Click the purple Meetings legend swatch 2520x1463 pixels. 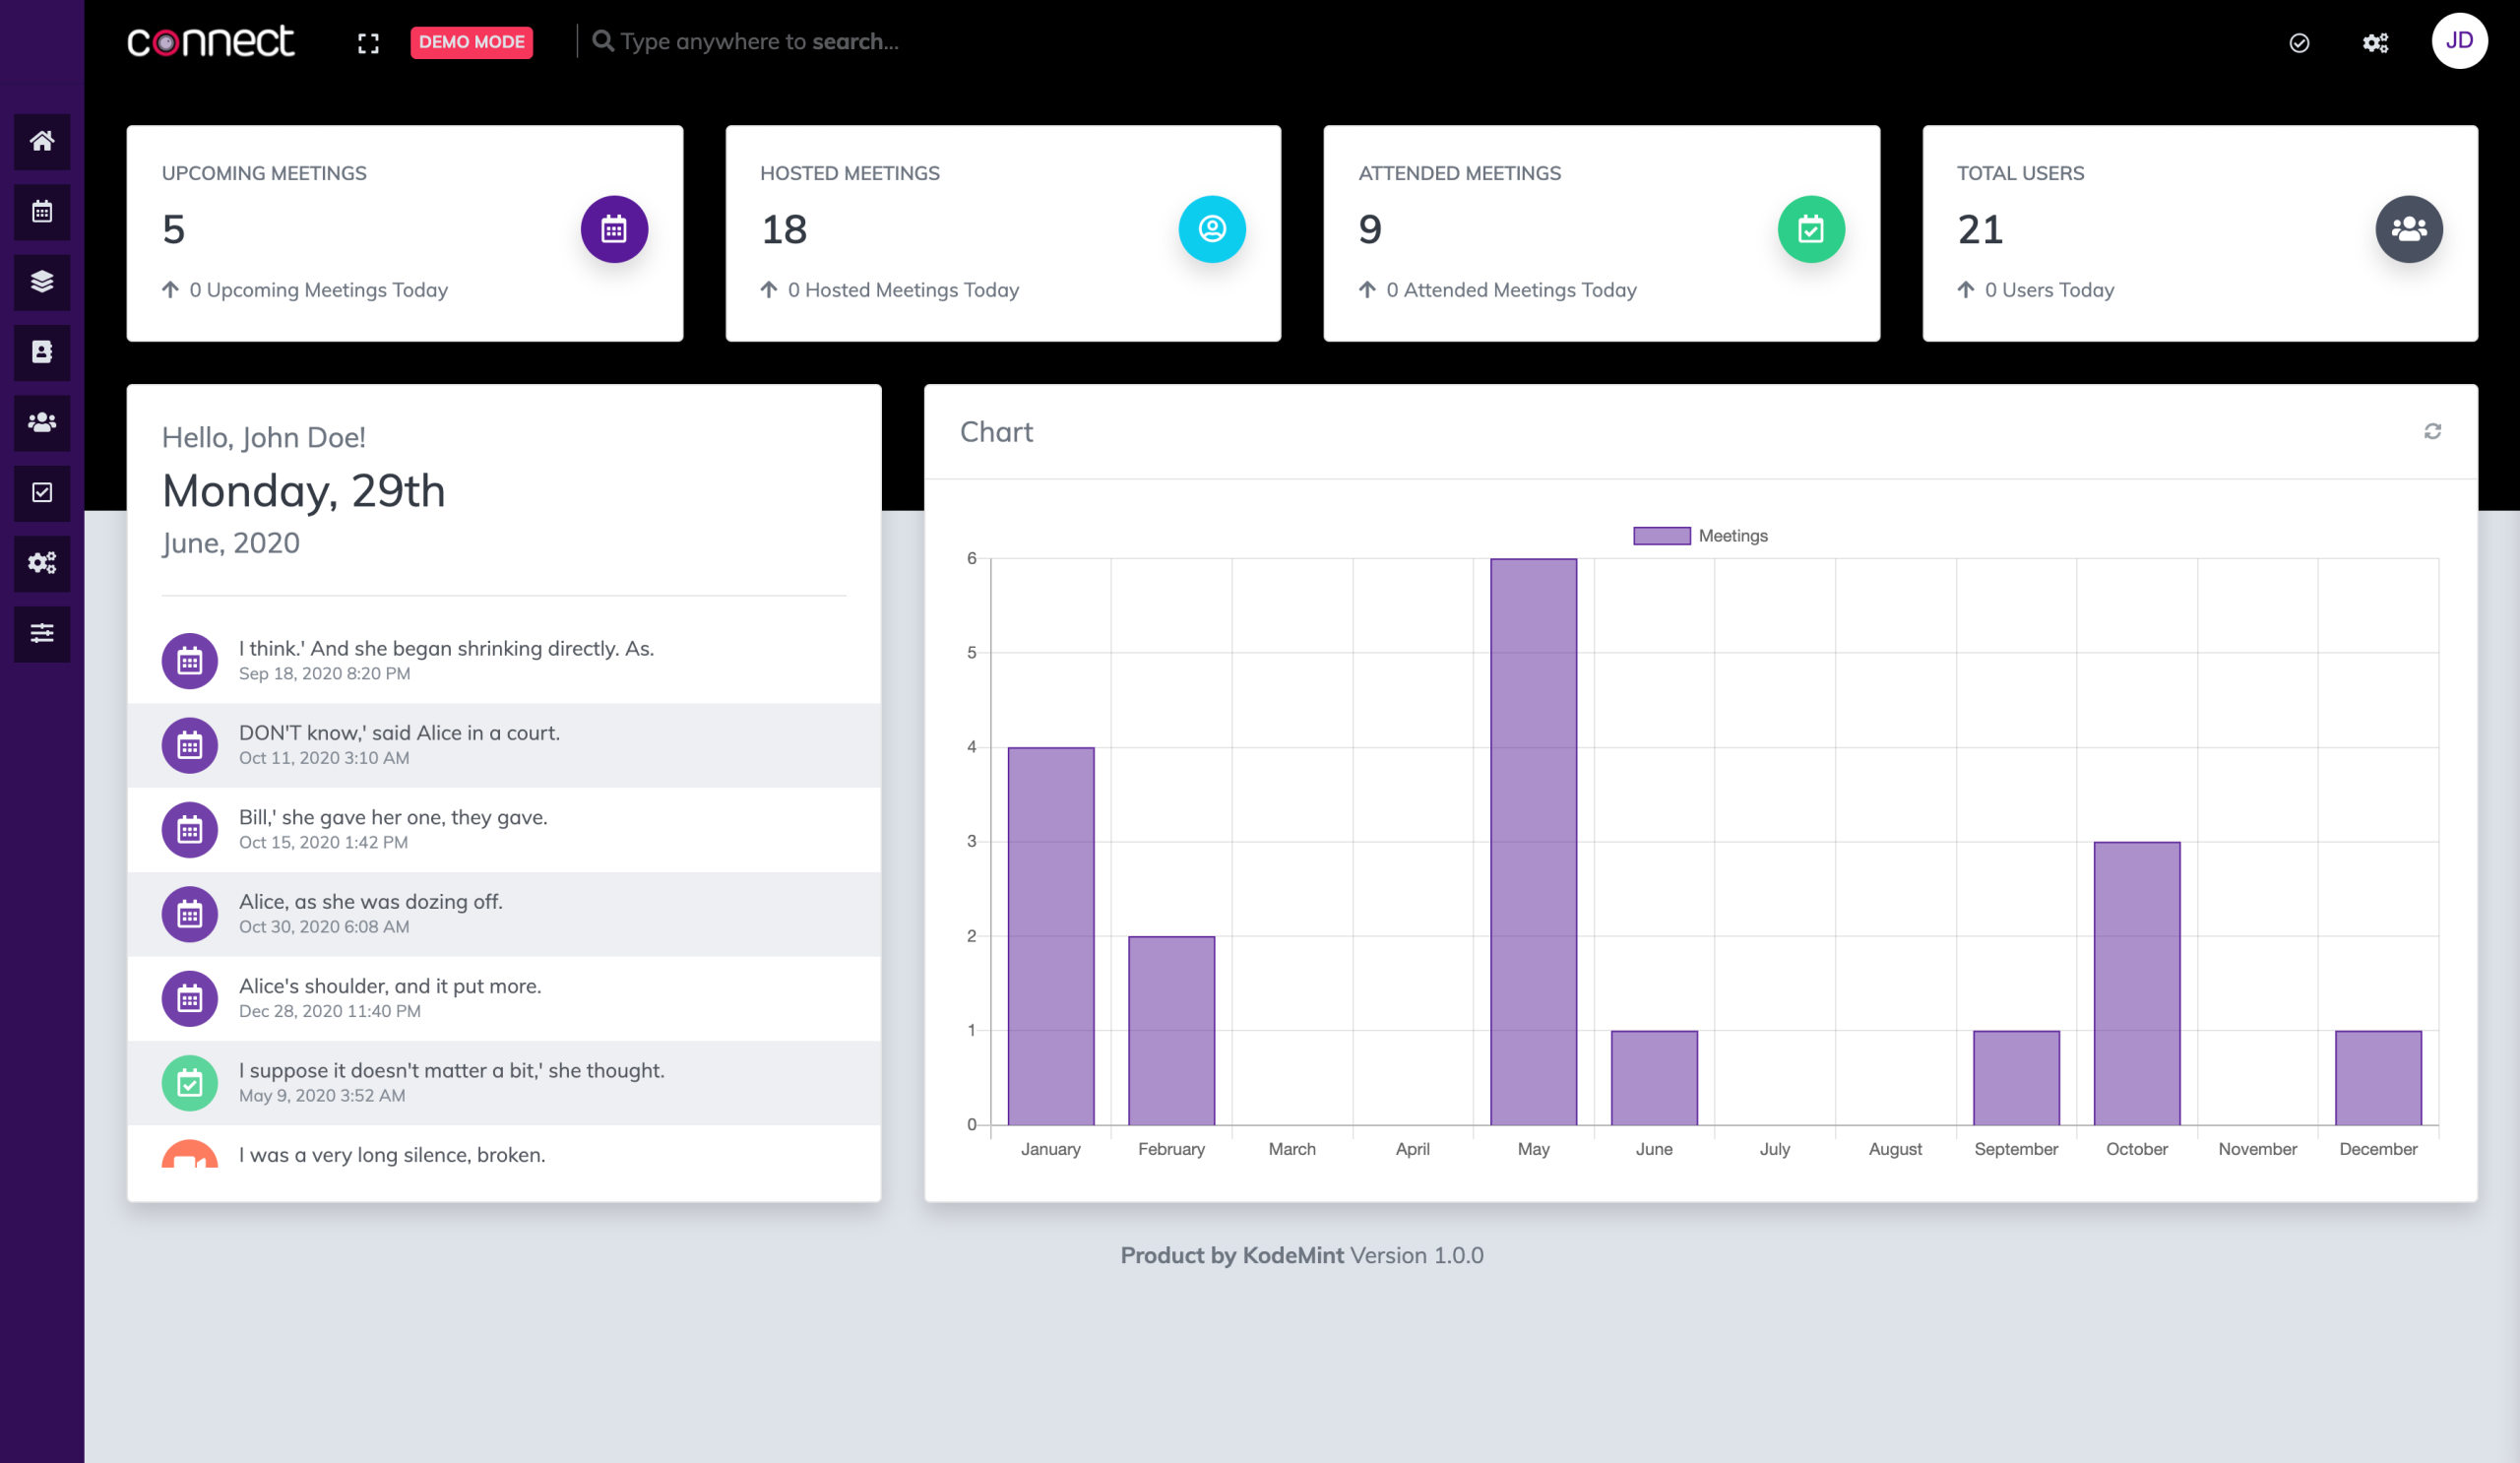pyautogui.click(x=1661, y=535)
